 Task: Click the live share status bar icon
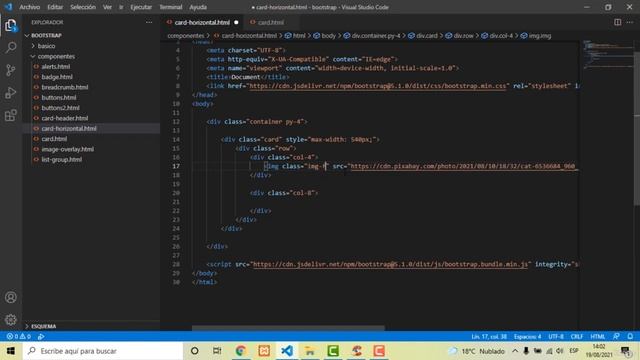41,336
